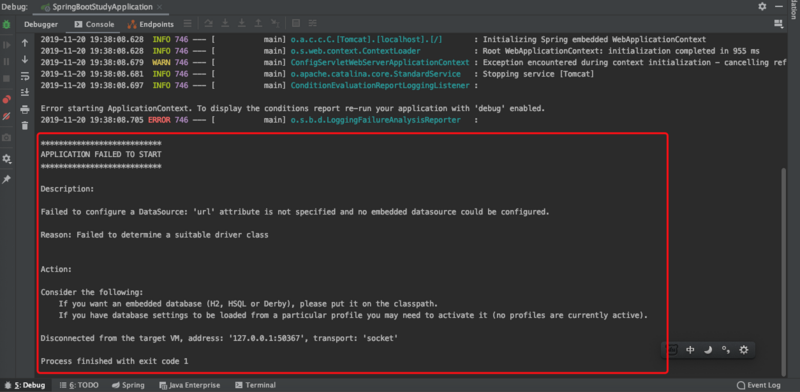This screenshot has width=800, height=392.
Task: Click the Print console icon
Action: pos(24,109)
